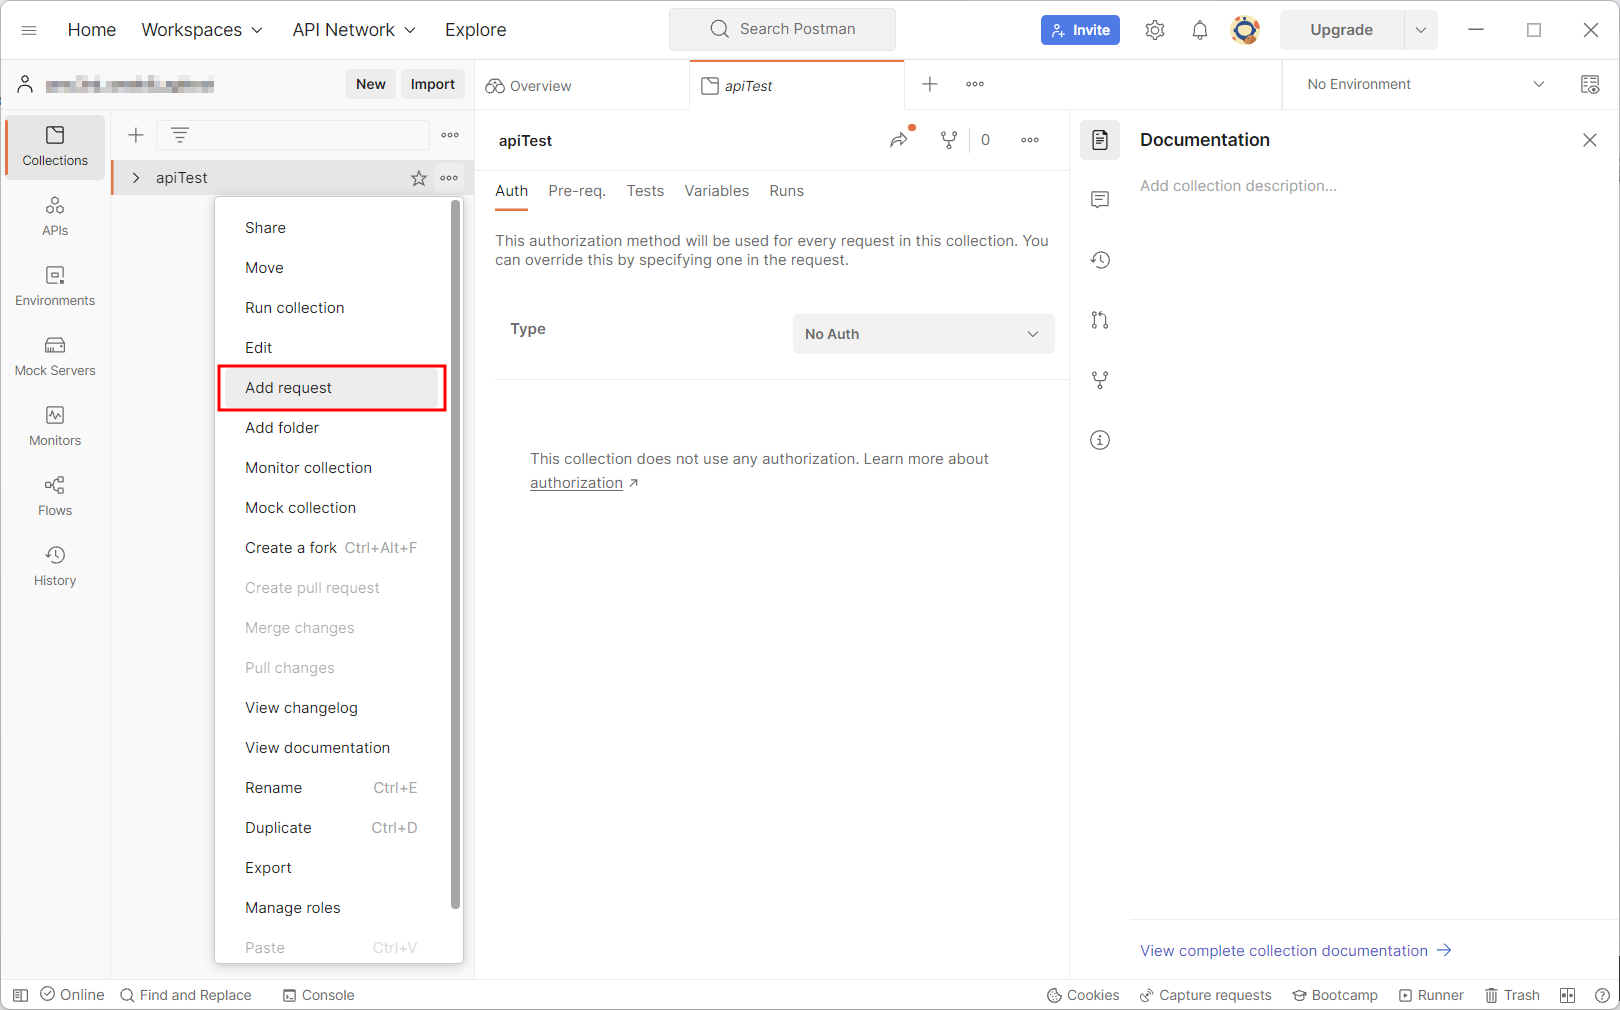Open APIs in the sidebar
1620x1010 pixels.
point(55,216)
